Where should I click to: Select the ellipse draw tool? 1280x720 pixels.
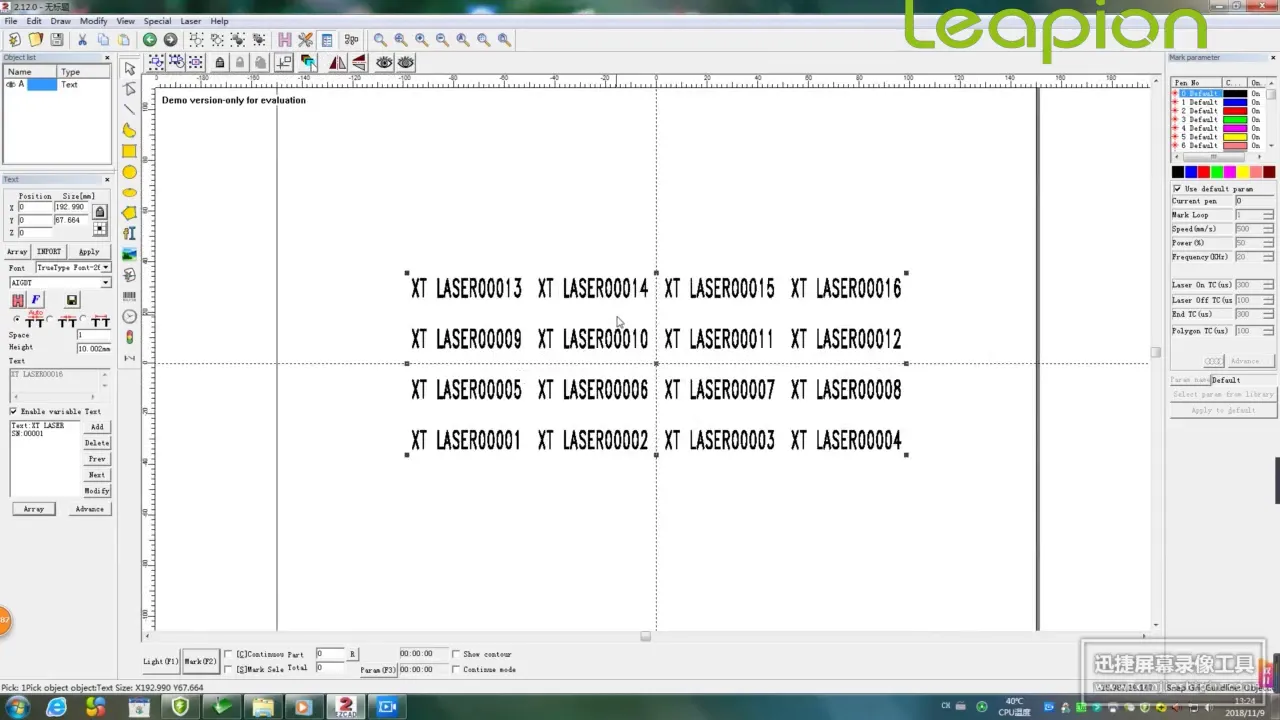coord(129,193)
